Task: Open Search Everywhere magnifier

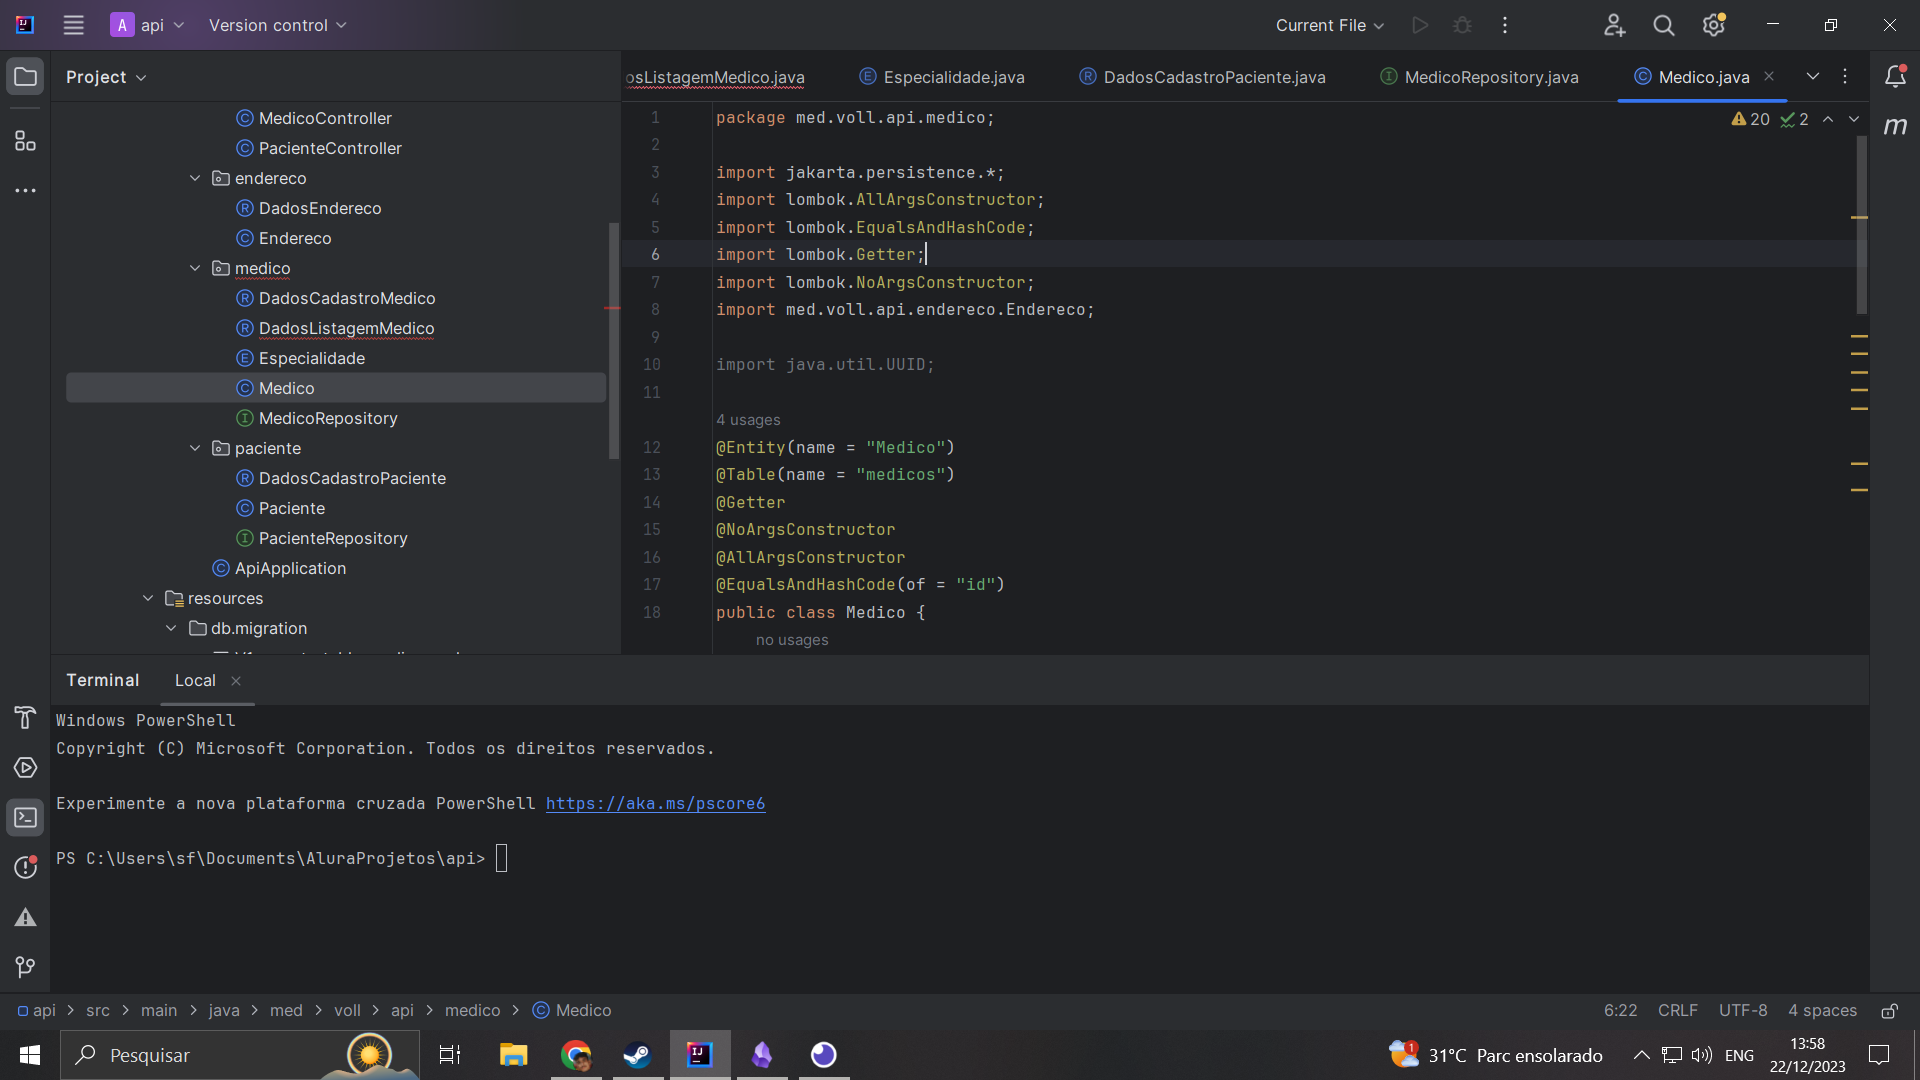Action: [1664, 25]
